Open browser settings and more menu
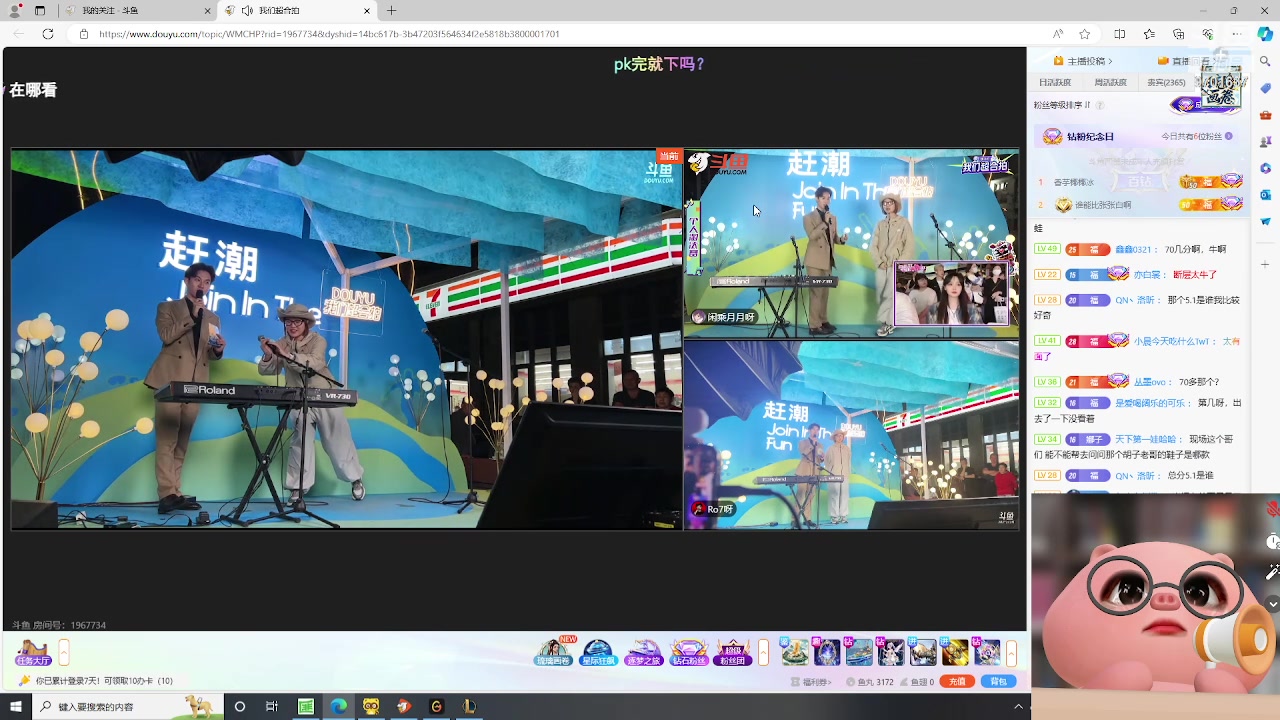The image size is (1280, 720). 1237,34
